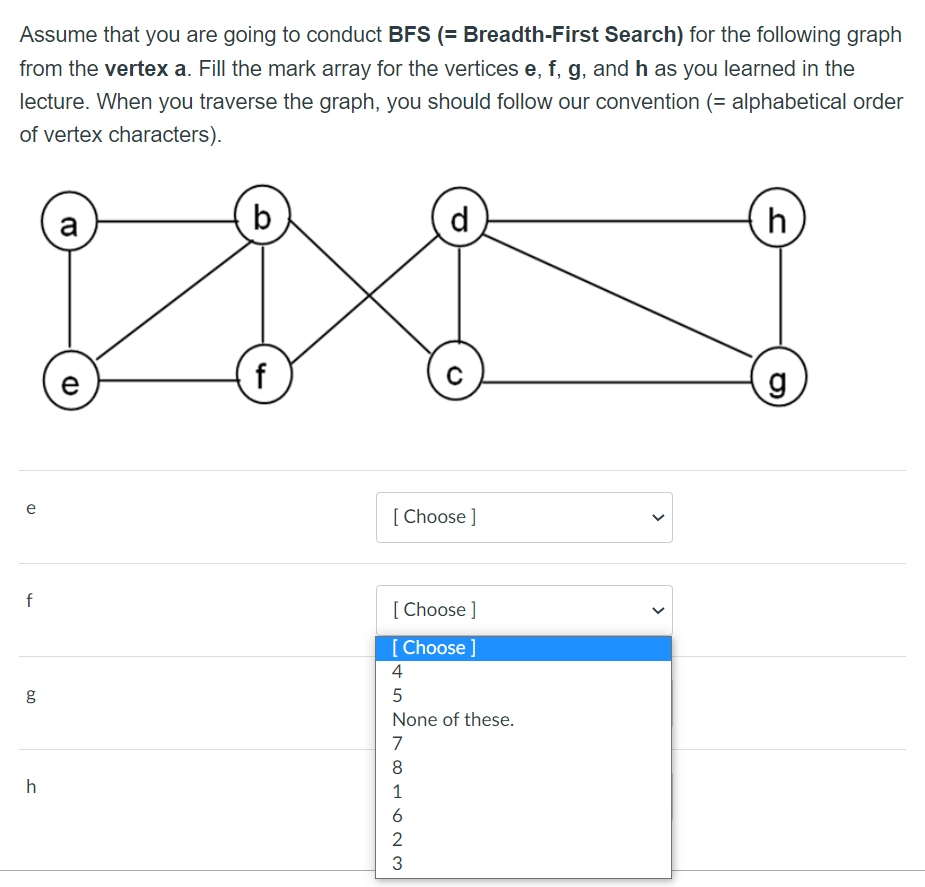Choose "None of these." from the list
Image resolution: width=925 pixels, height=887 pixels.
(x=452, y=719)
